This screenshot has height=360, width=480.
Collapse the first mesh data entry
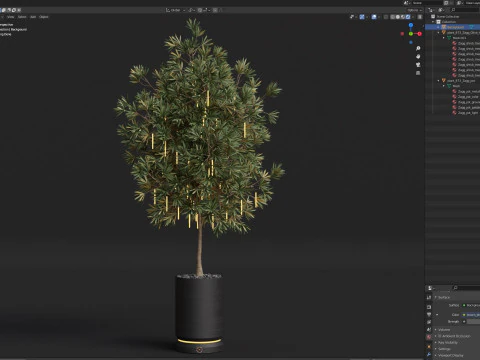444,38
